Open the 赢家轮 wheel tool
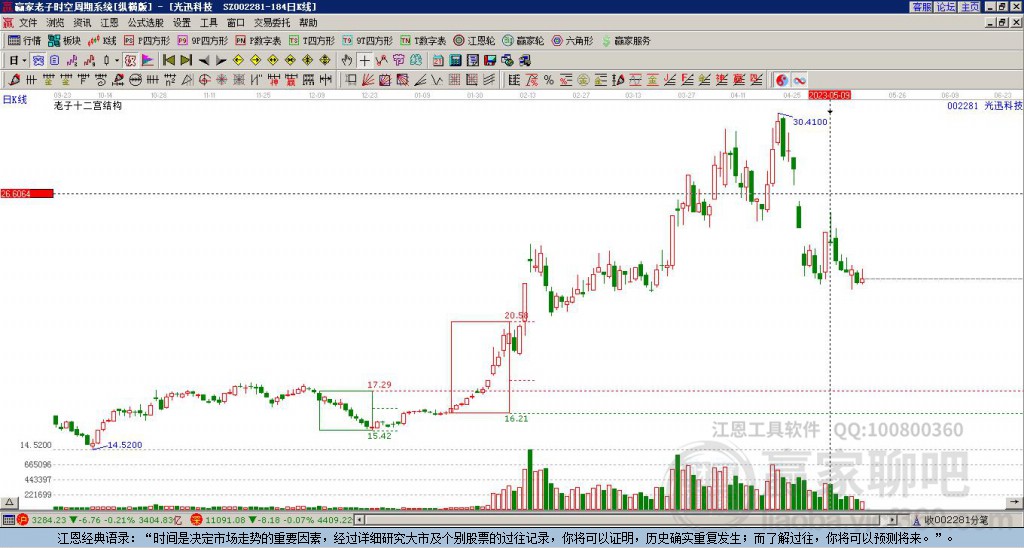The width and height of the screenshot is (1024, 548). pyautogui.click(x=523, y=40)
